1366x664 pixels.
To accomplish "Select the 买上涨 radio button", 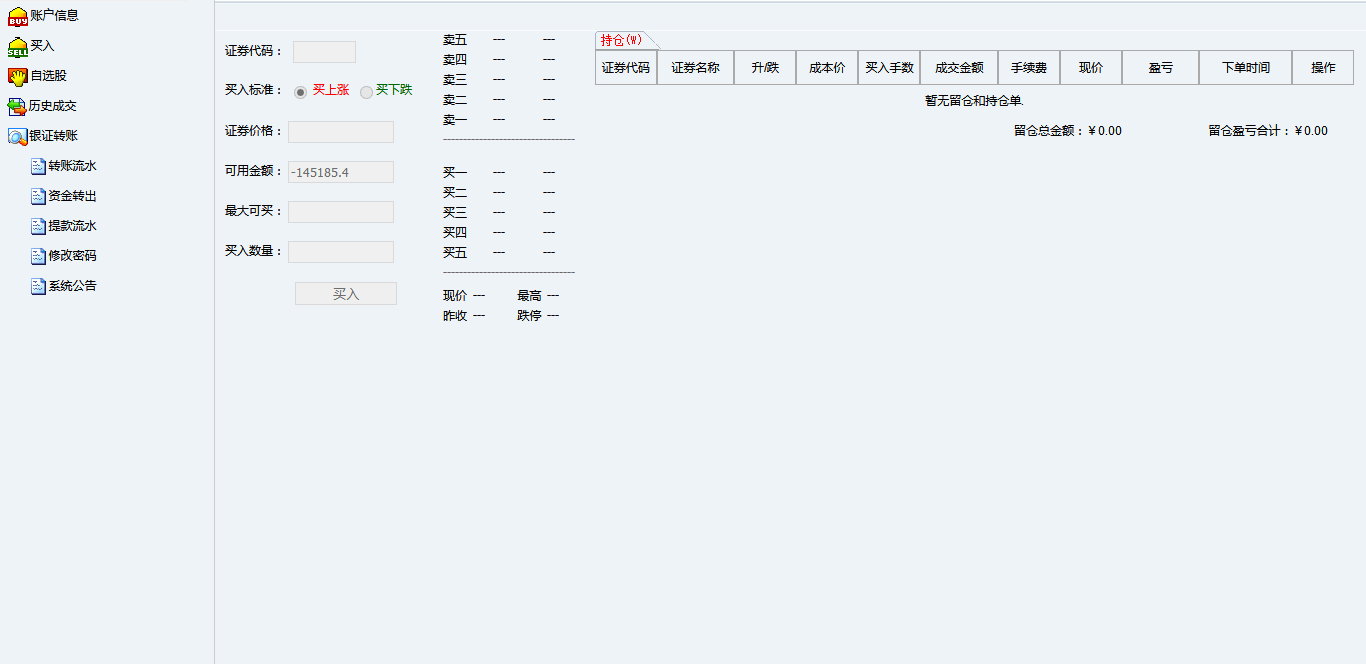I will (x=301, y=91).
